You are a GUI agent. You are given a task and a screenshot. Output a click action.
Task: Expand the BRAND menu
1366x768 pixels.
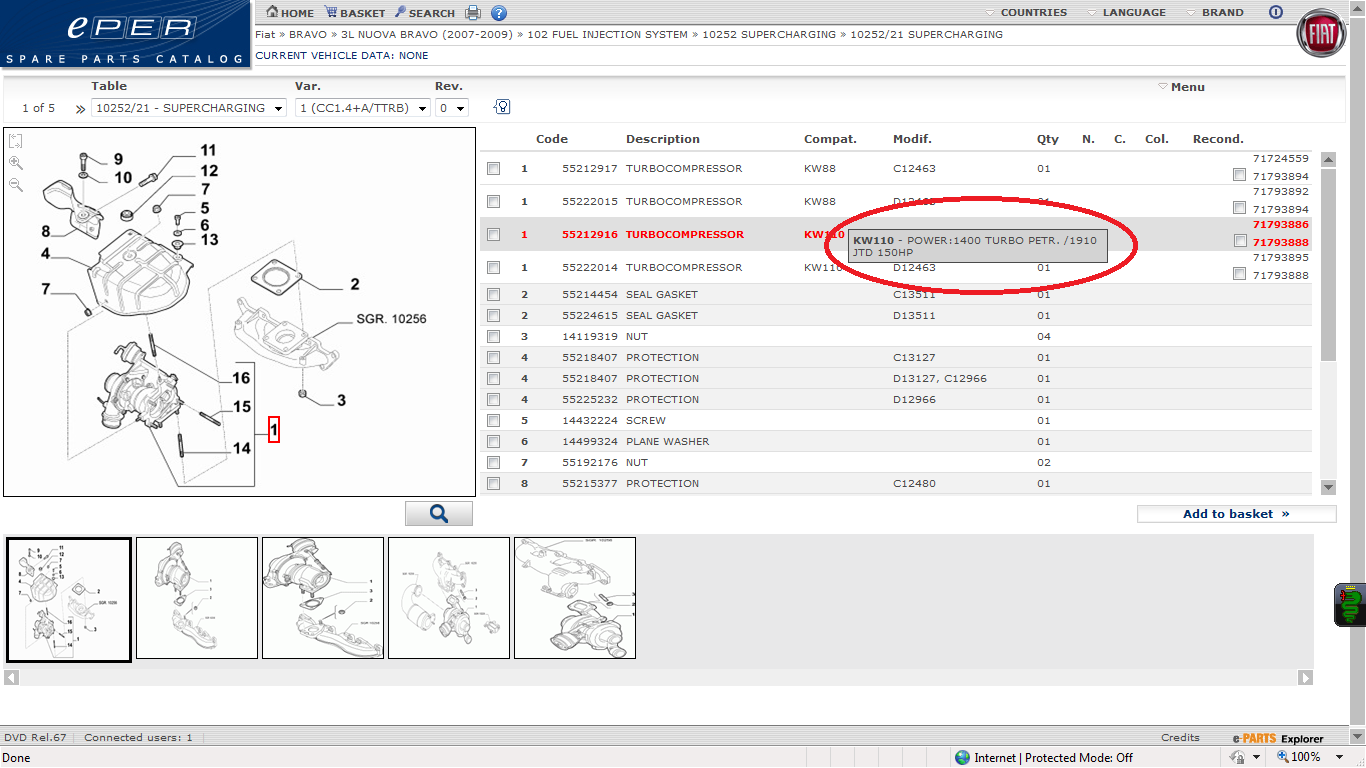(1215, 13)
